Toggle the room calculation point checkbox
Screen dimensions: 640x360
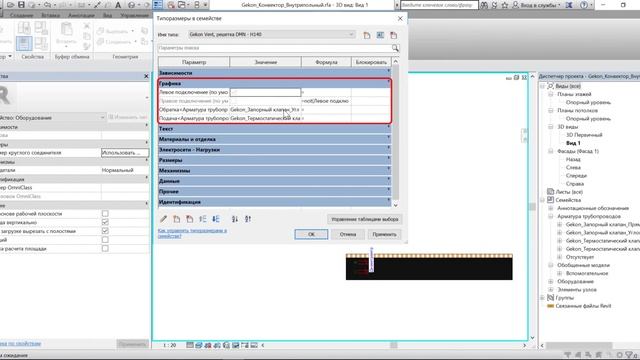pos(105,248)
